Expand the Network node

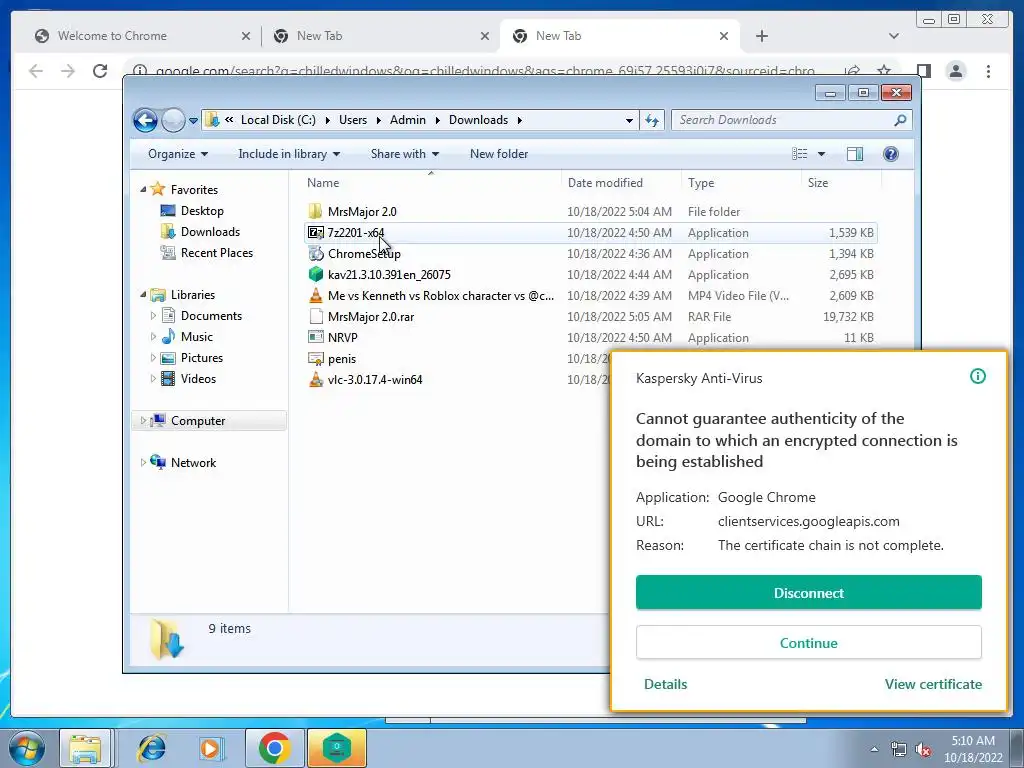pos(143,462)
